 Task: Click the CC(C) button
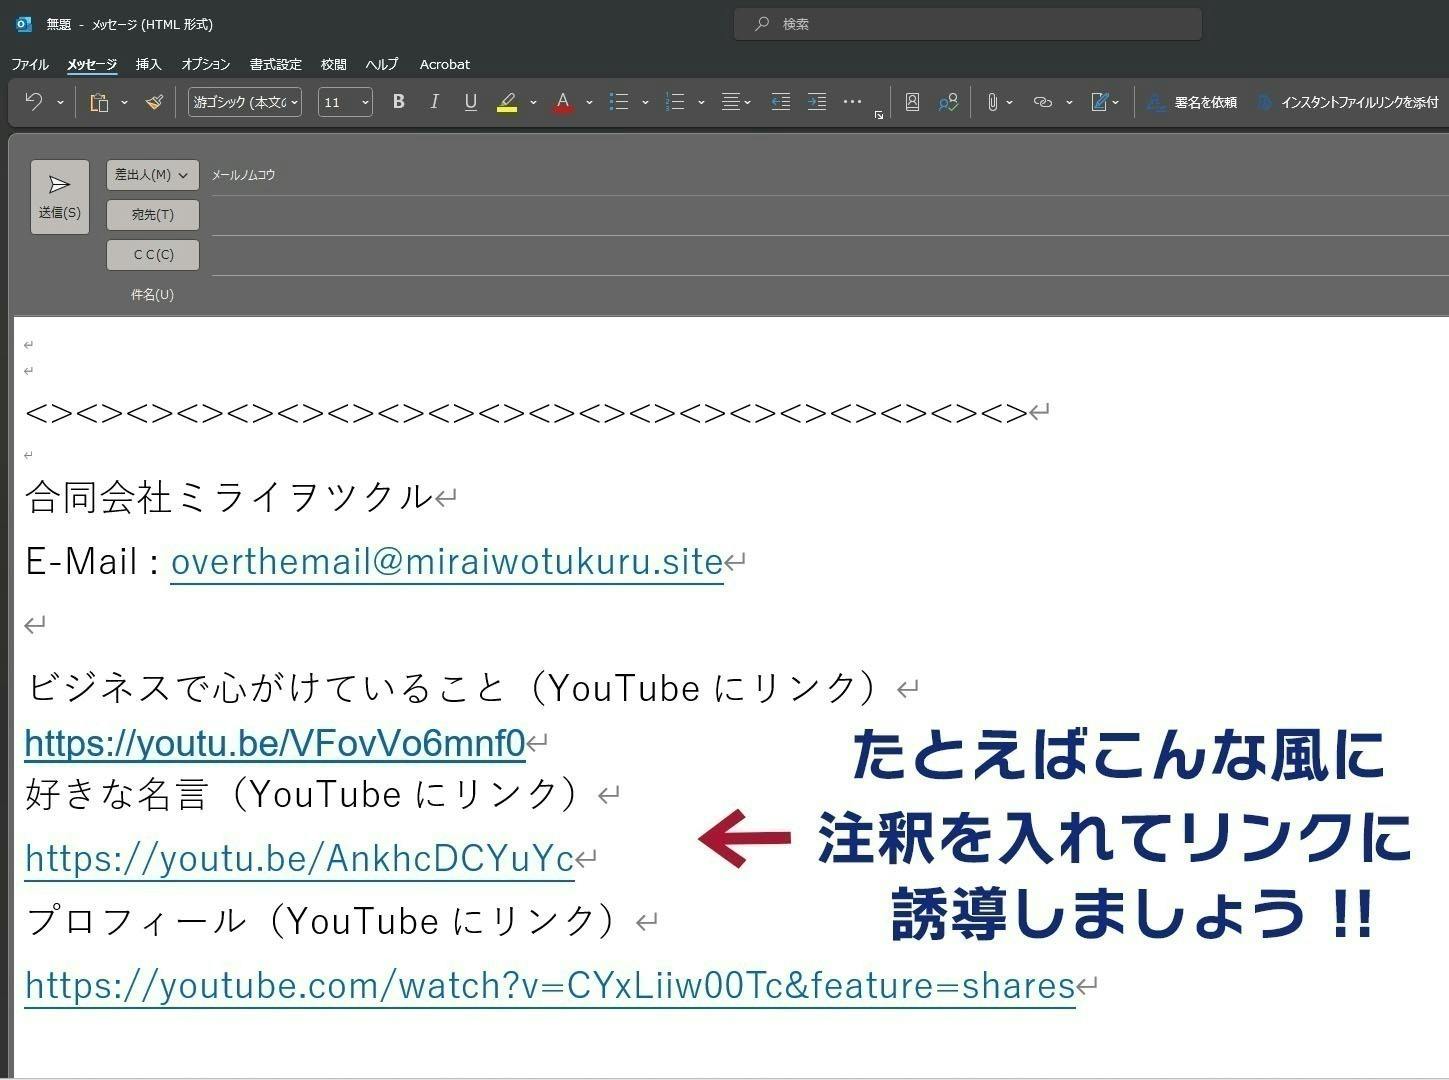[153, 255]
